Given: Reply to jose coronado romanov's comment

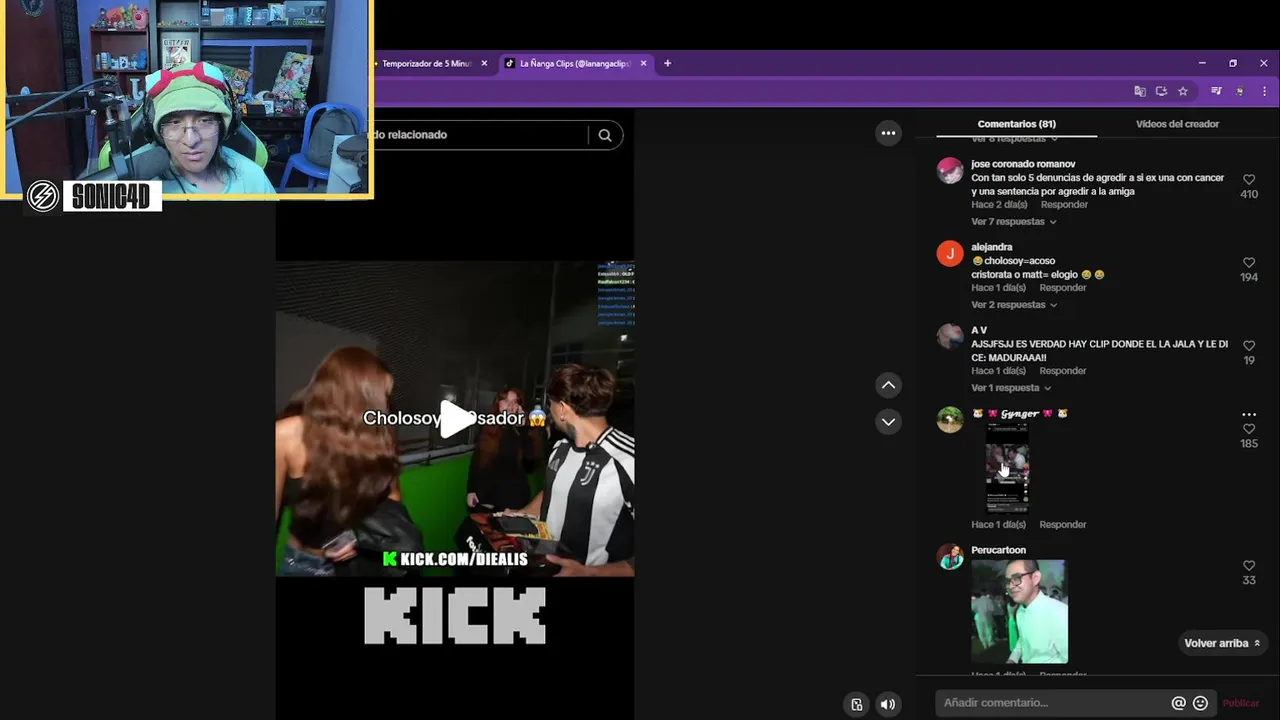Looking at the screenshot, I should [x=1063, y=205].
